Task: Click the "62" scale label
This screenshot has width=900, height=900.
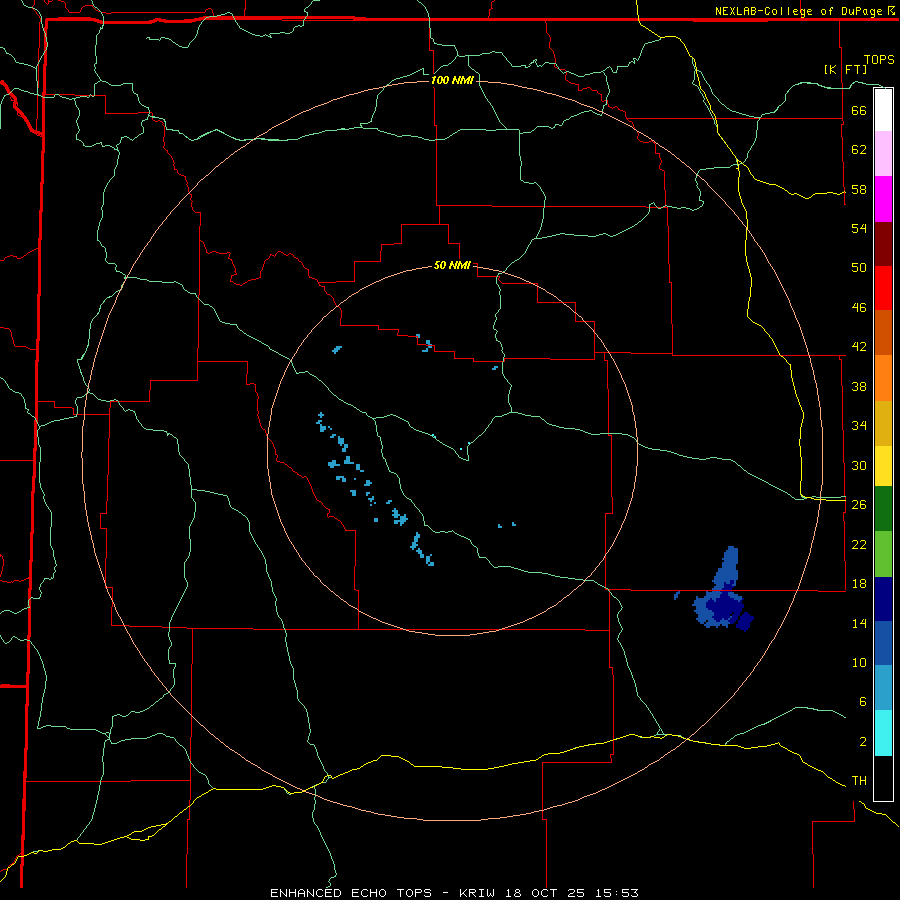Action: coord(859,150)
